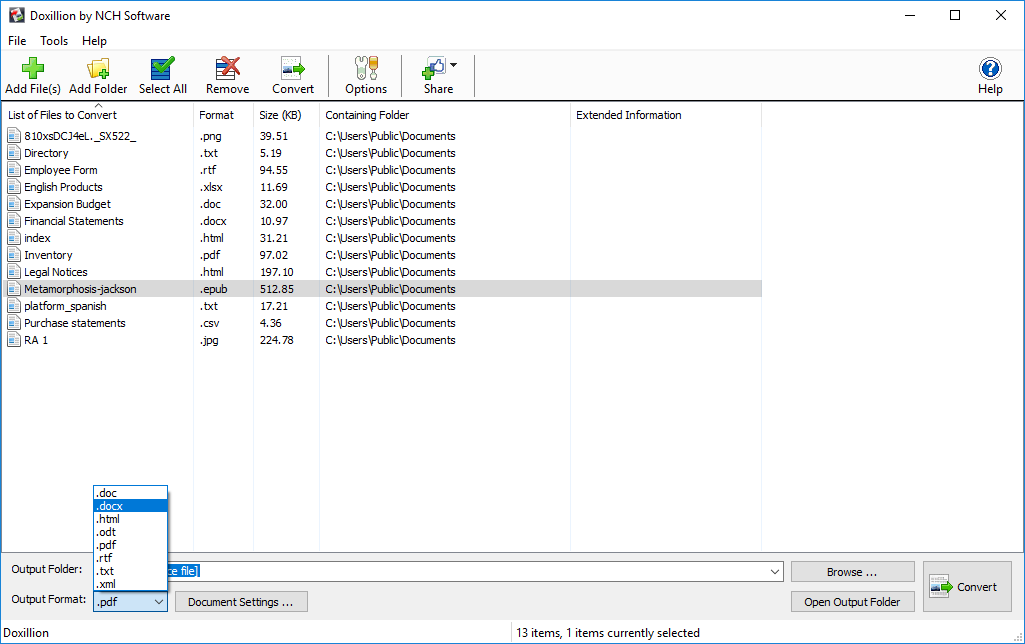Click the Remove toolbar icon
The image size is (1025, 644).
(x=227, y=68)
